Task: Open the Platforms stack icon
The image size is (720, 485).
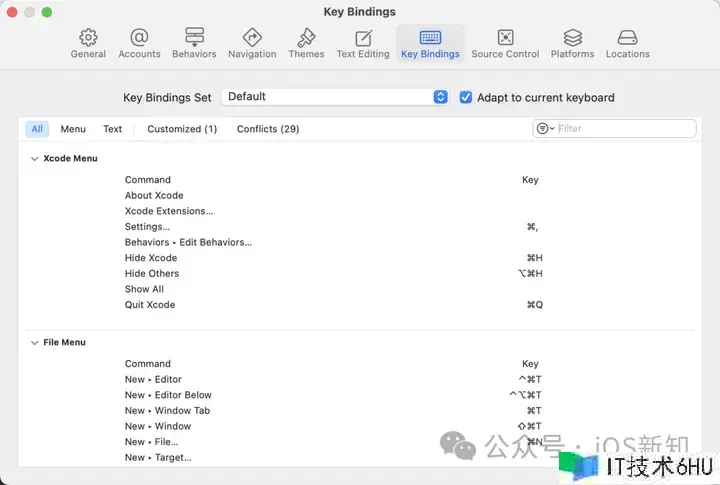Action: [x=573, y=37]
